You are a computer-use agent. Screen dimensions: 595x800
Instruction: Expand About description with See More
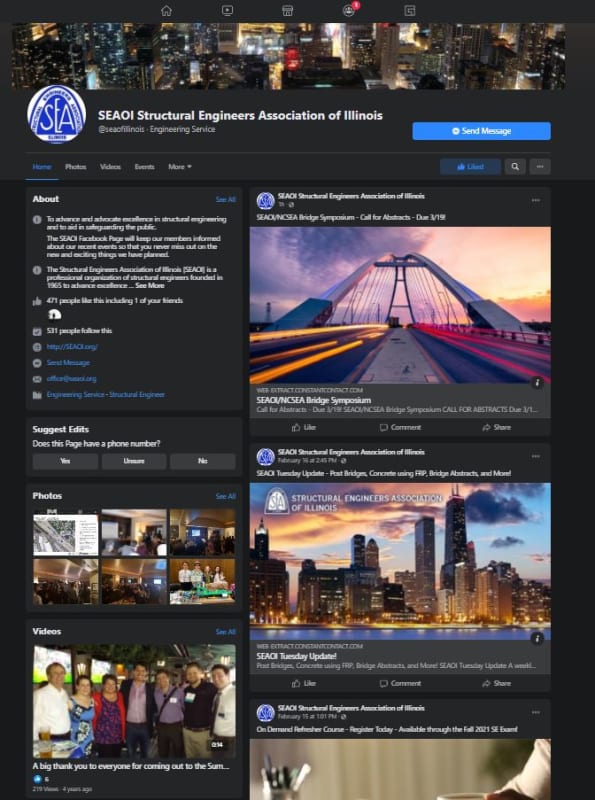(x=150, y=286)
